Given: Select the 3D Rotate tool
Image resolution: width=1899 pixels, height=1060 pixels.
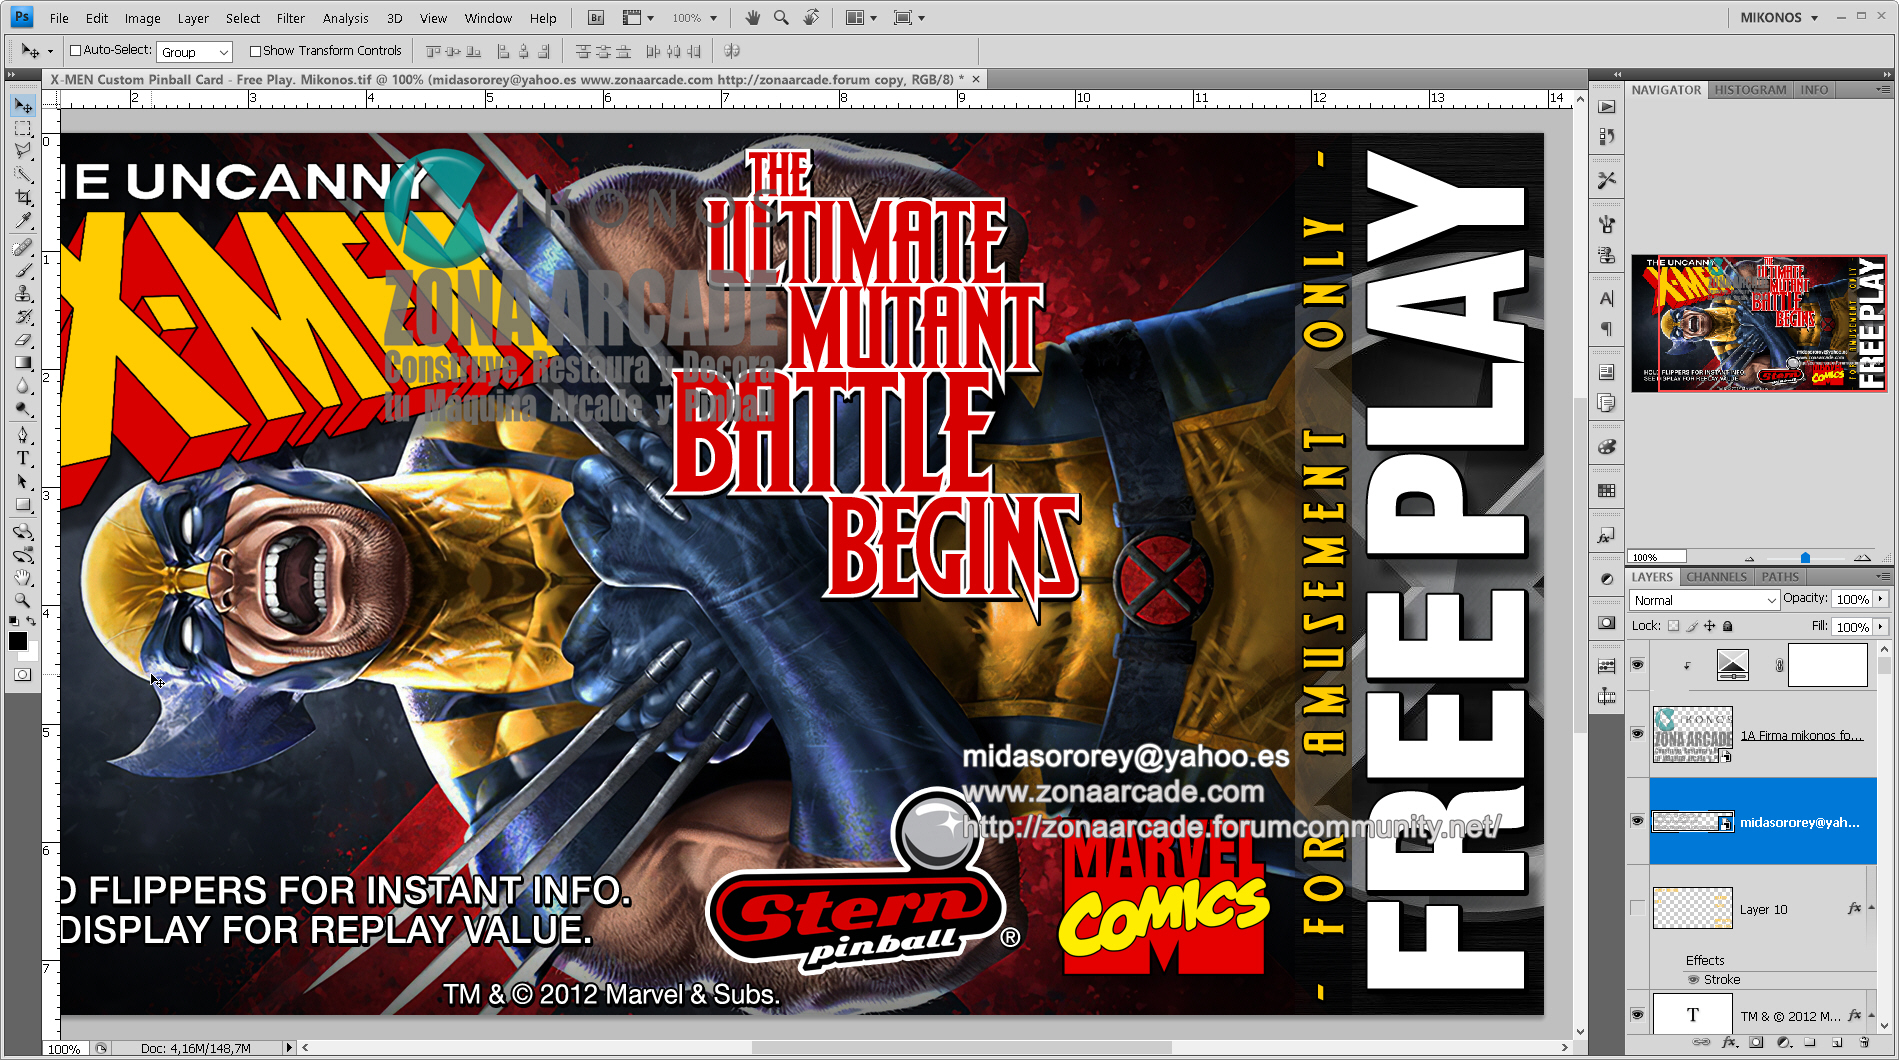Looking at the screenshot, I should (23, 531).
